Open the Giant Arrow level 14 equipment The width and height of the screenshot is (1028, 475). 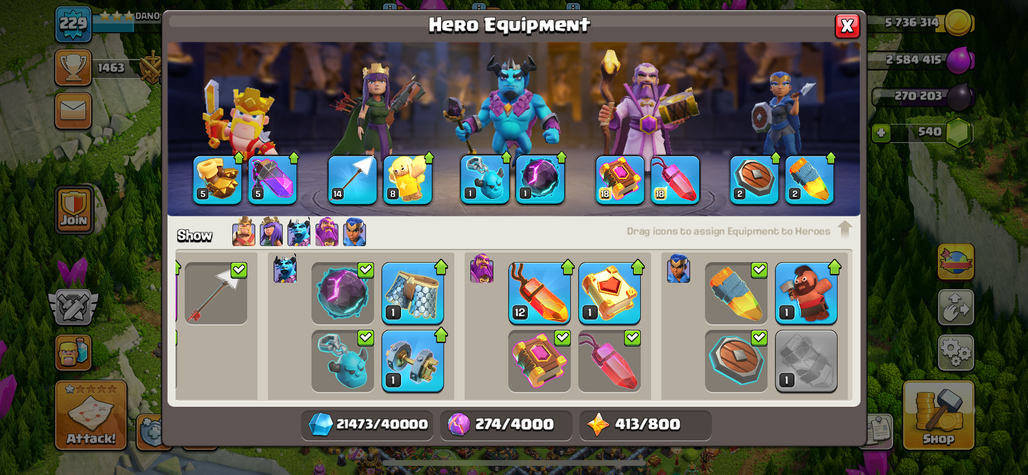[x=353, y=180]
